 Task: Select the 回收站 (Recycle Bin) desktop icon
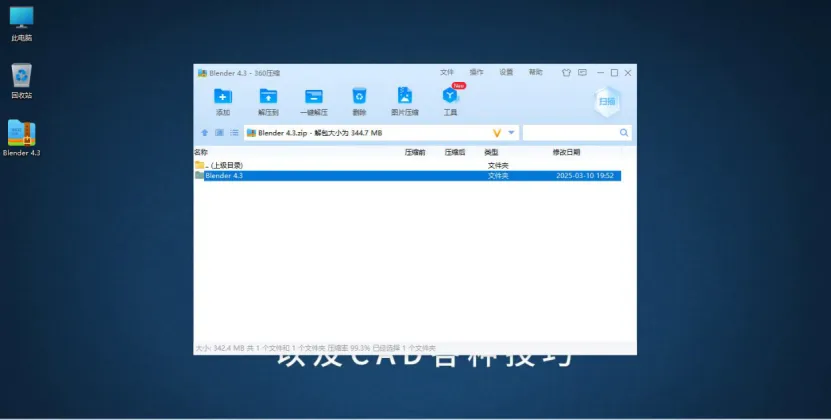tap(22, 81)
